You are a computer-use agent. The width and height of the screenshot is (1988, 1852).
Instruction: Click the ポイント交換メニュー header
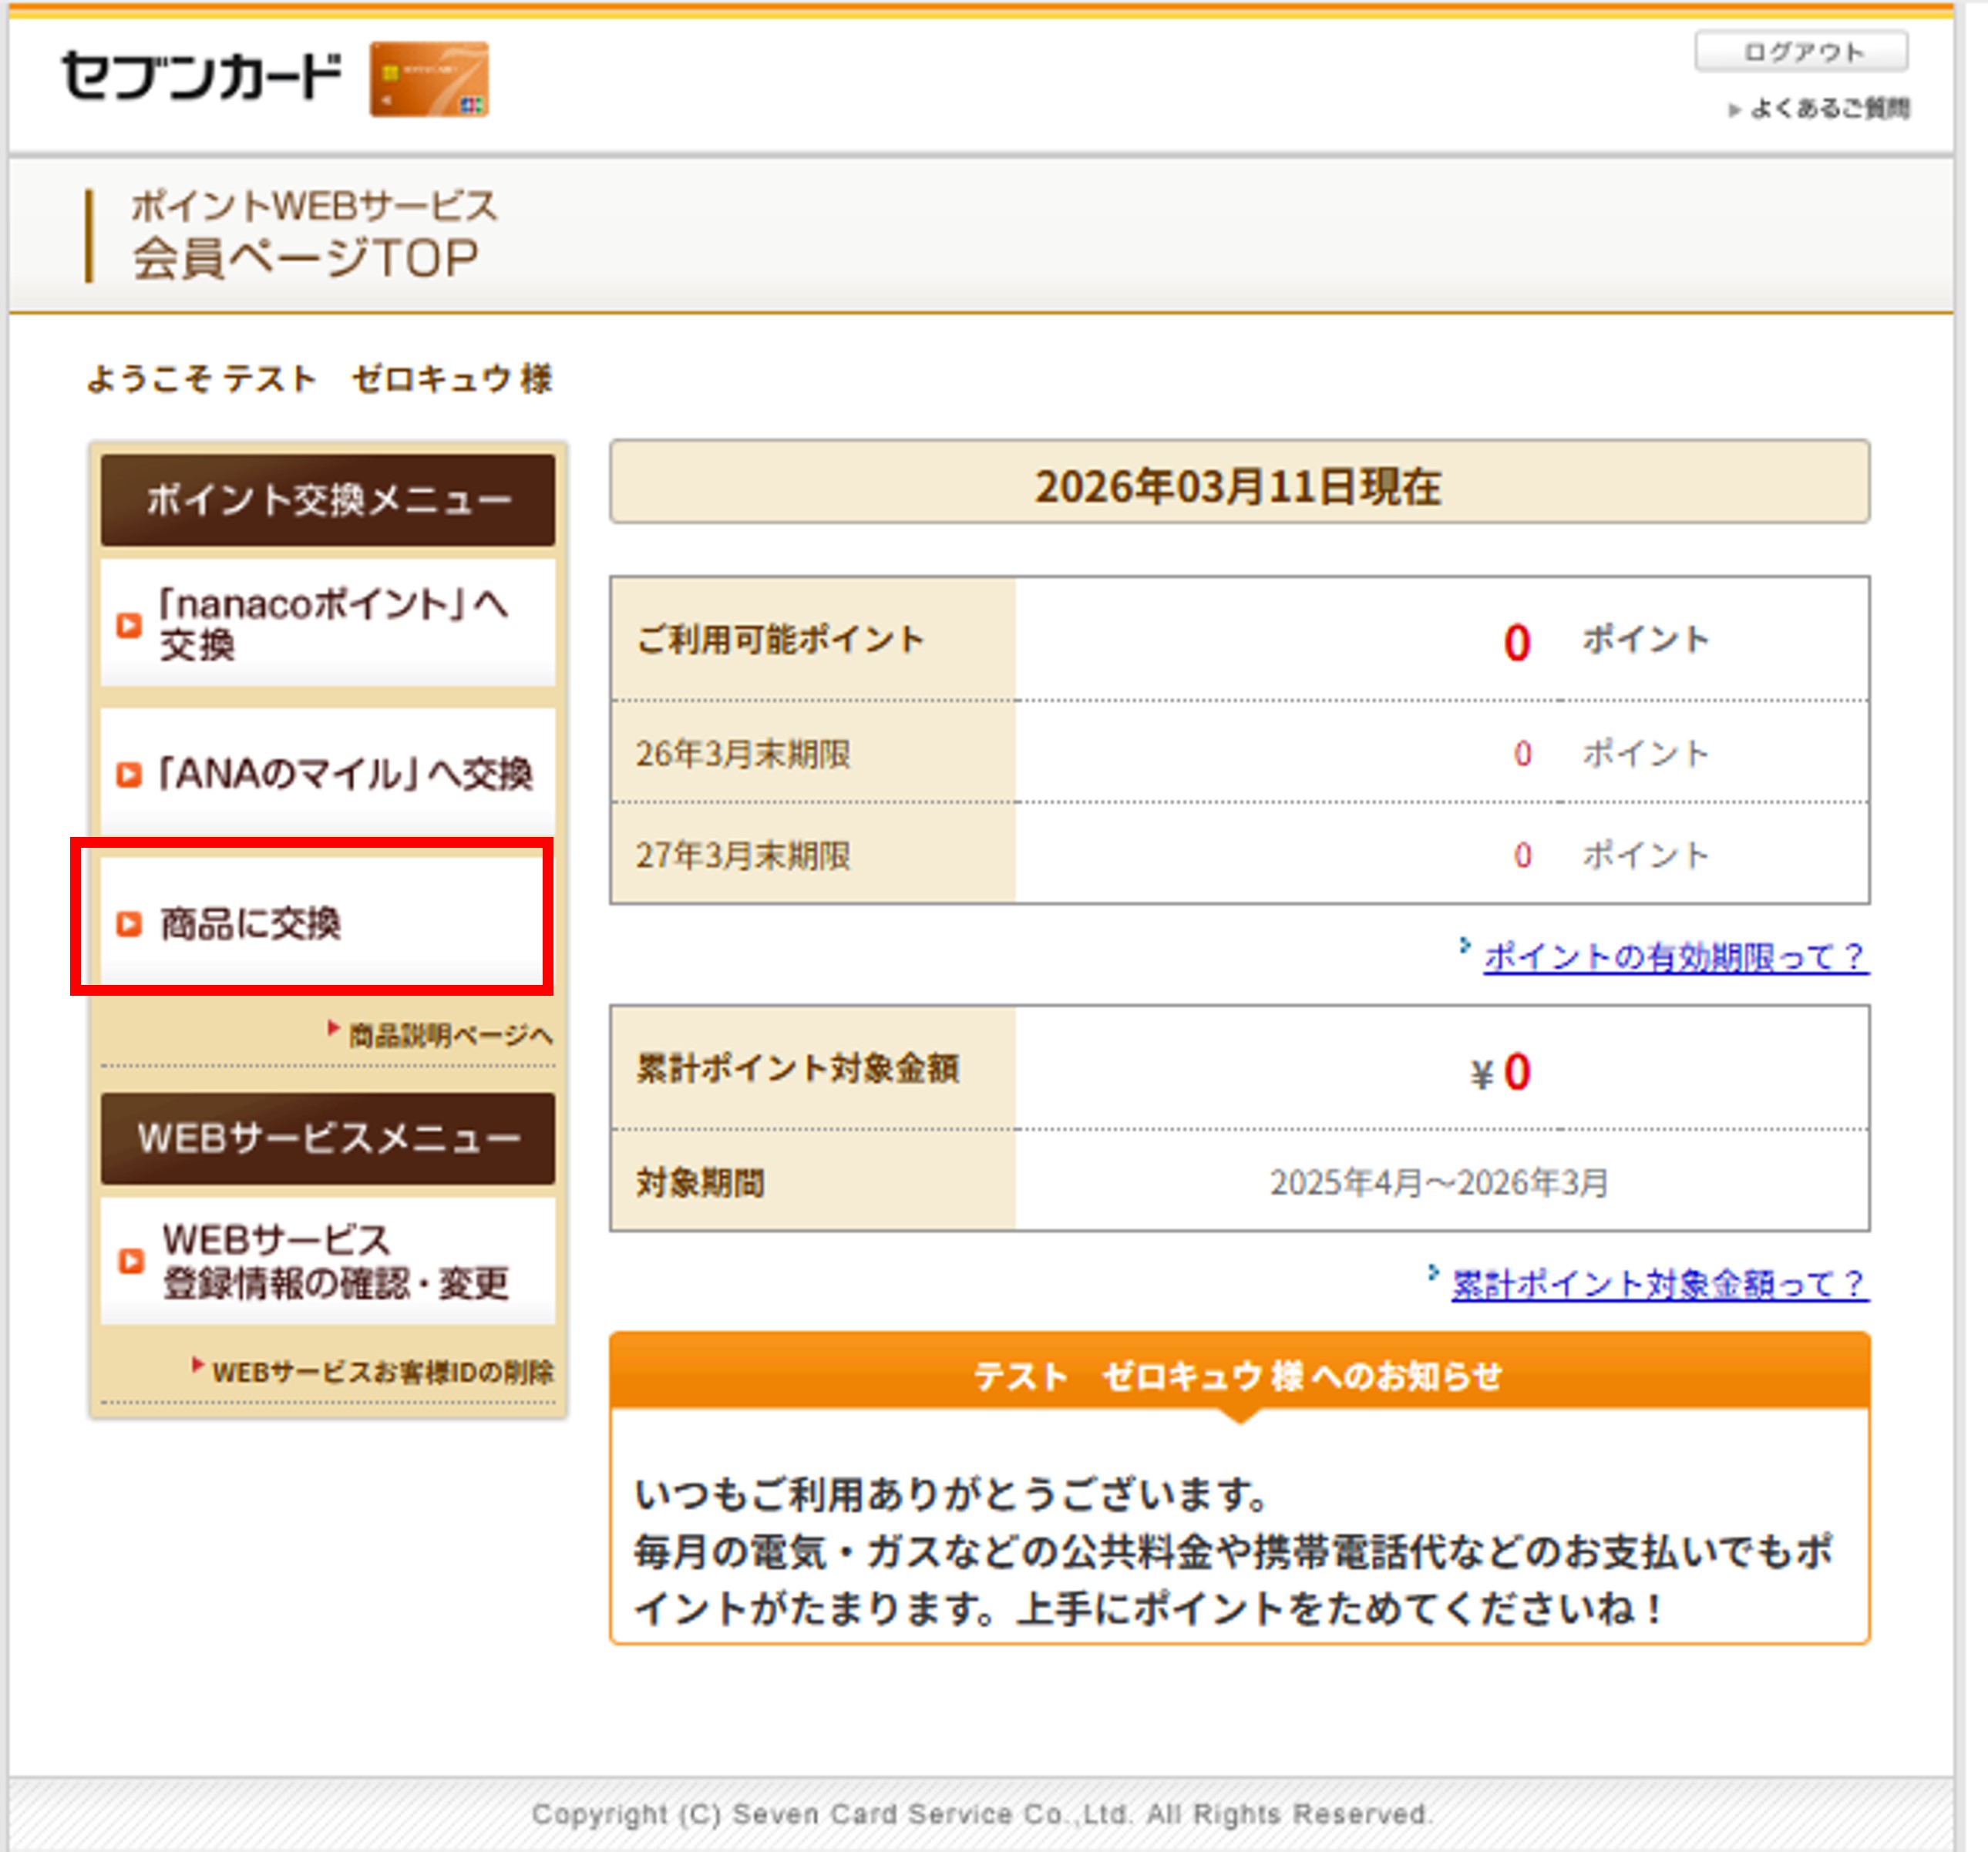(328, 500)
